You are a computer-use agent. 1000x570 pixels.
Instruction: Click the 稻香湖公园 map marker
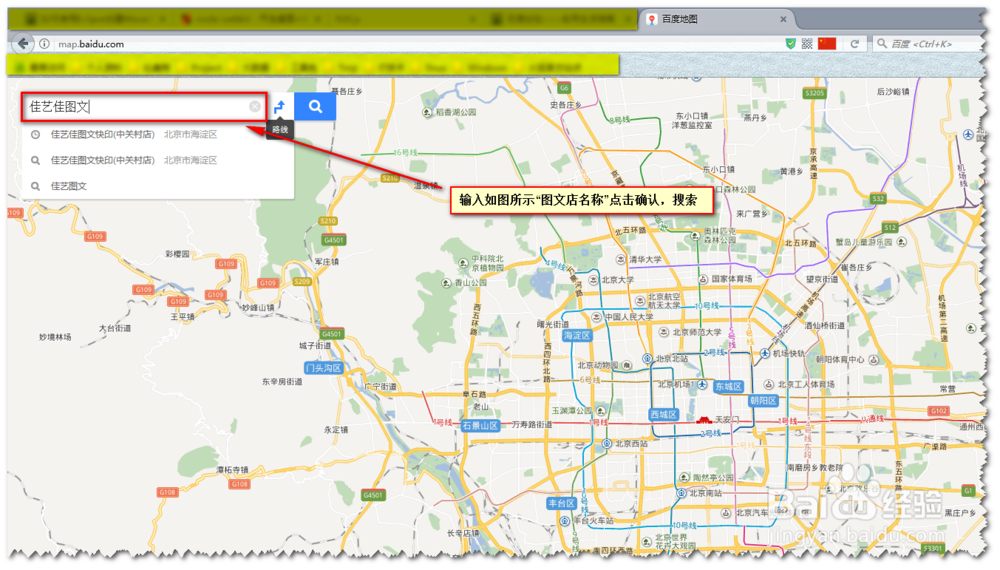[x=427, y=112]
